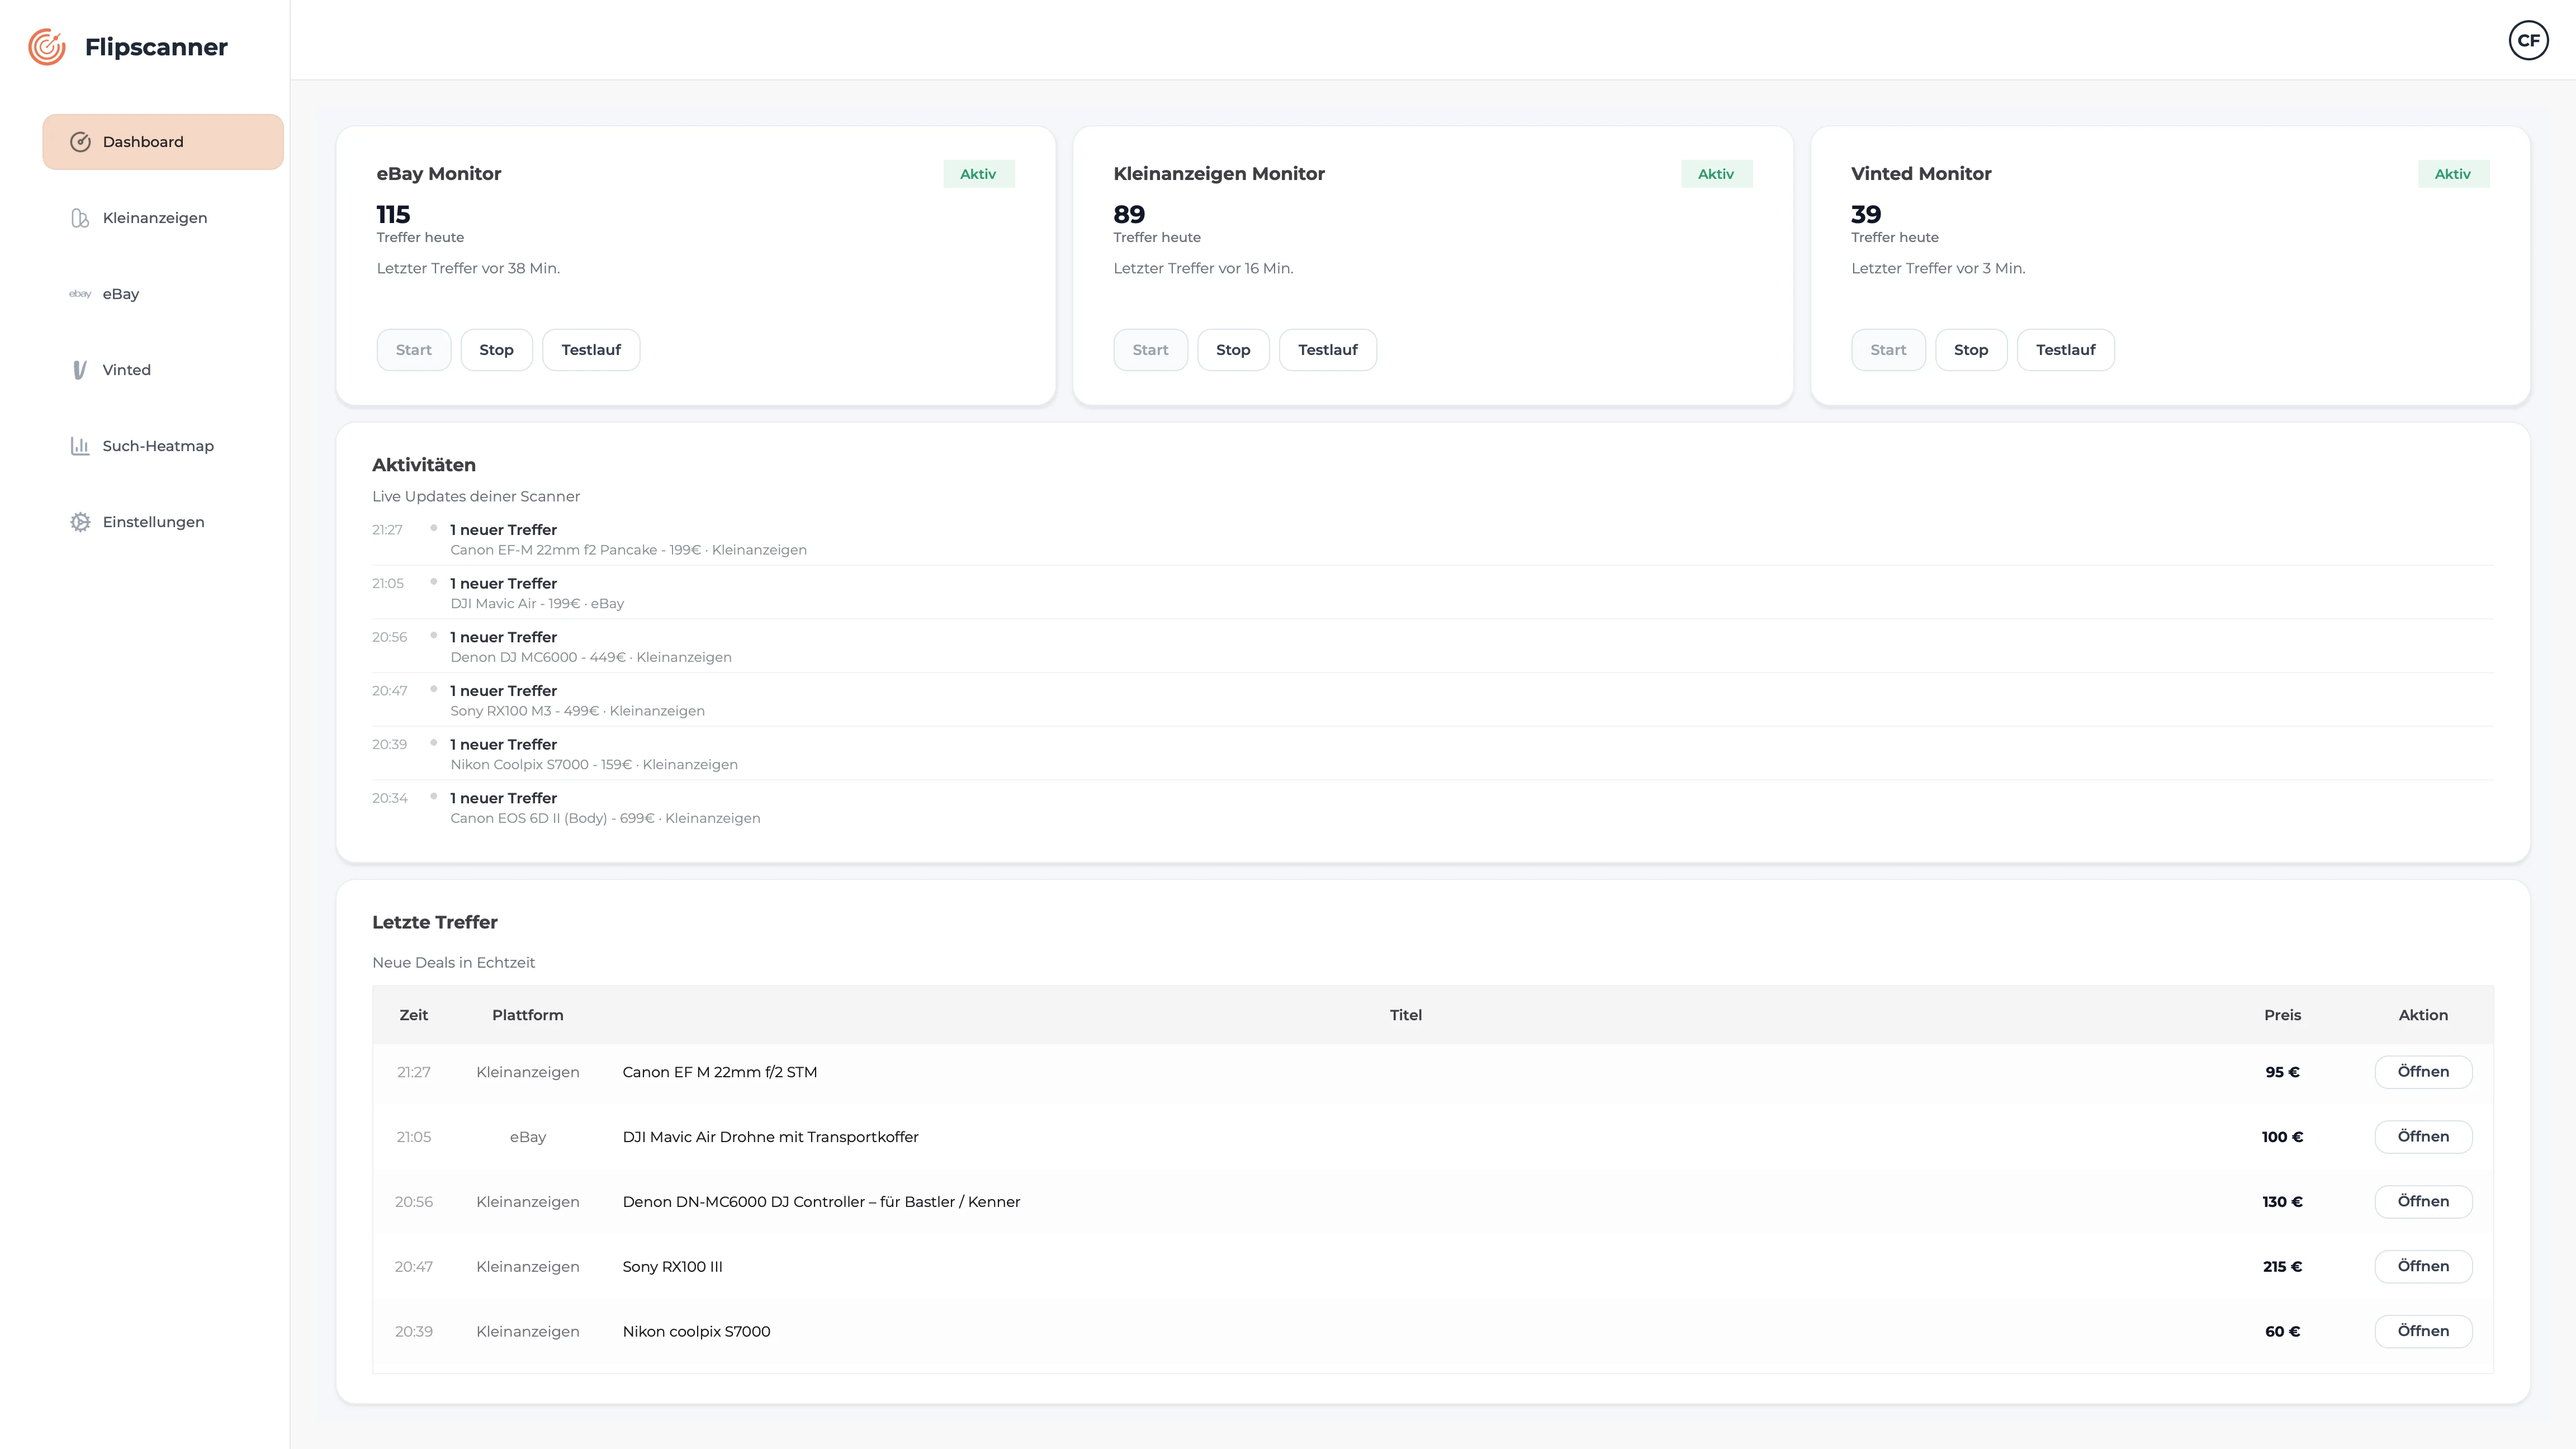The width and height of the screenshot is (2576, 1449).
Task: Select activity 'Sony RX100 M3 - 499€'
Action: tap(1431, 701)
